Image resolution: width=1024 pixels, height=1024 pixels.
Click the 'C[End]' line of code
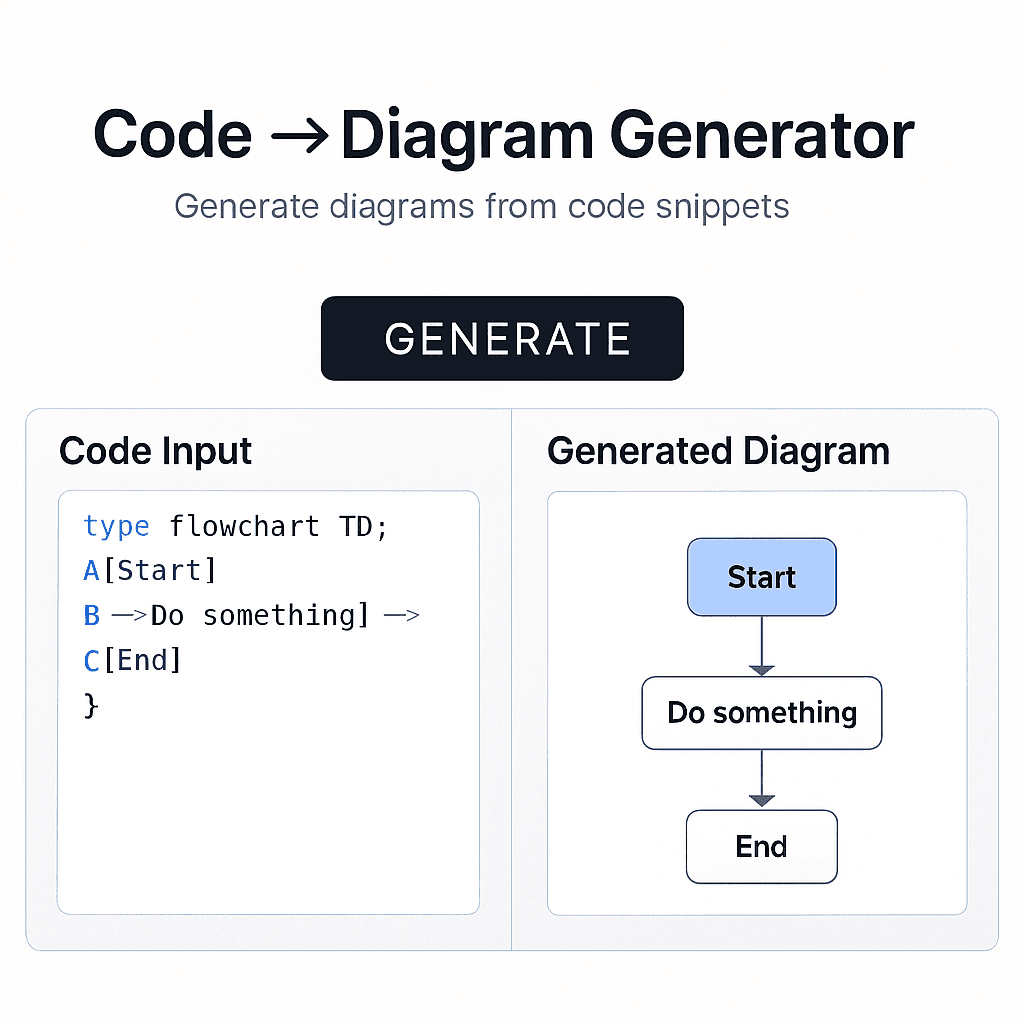[x=134, y=660]
